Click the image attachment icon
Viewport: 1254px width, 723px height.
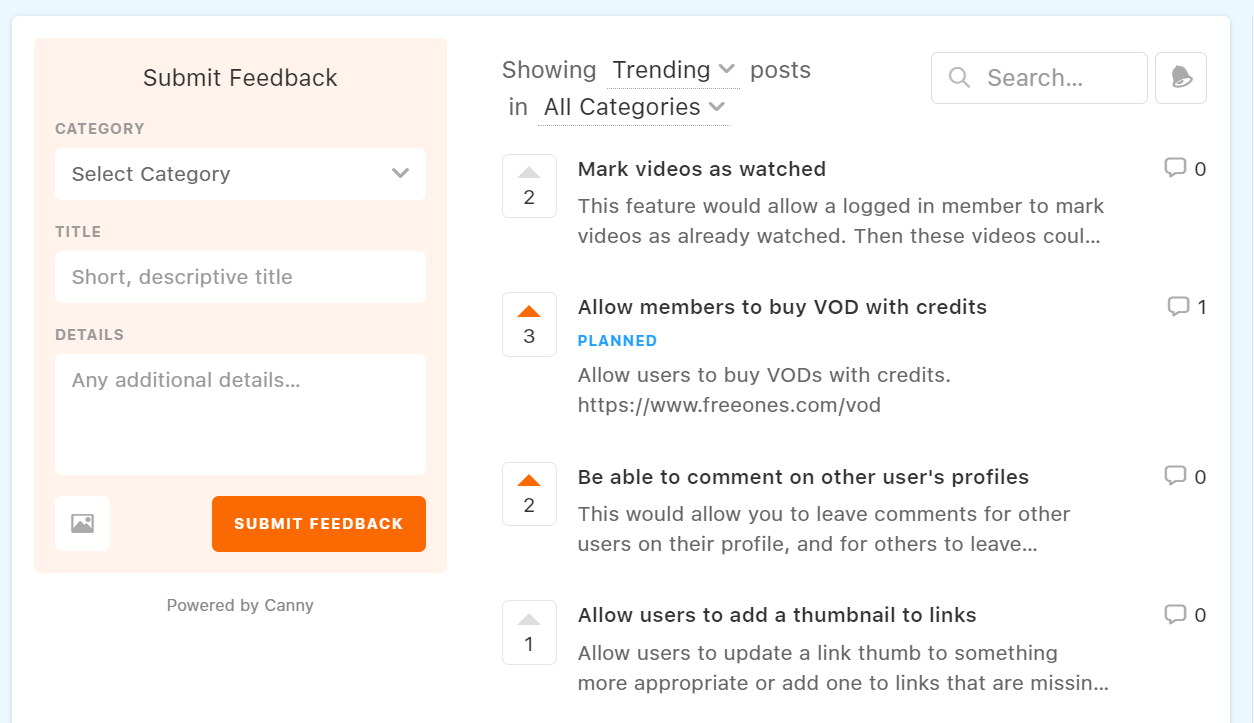click(82, 523)
